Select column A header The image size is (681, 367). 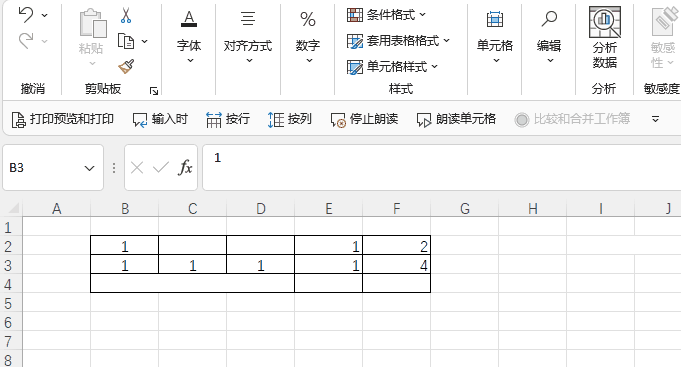56,209
